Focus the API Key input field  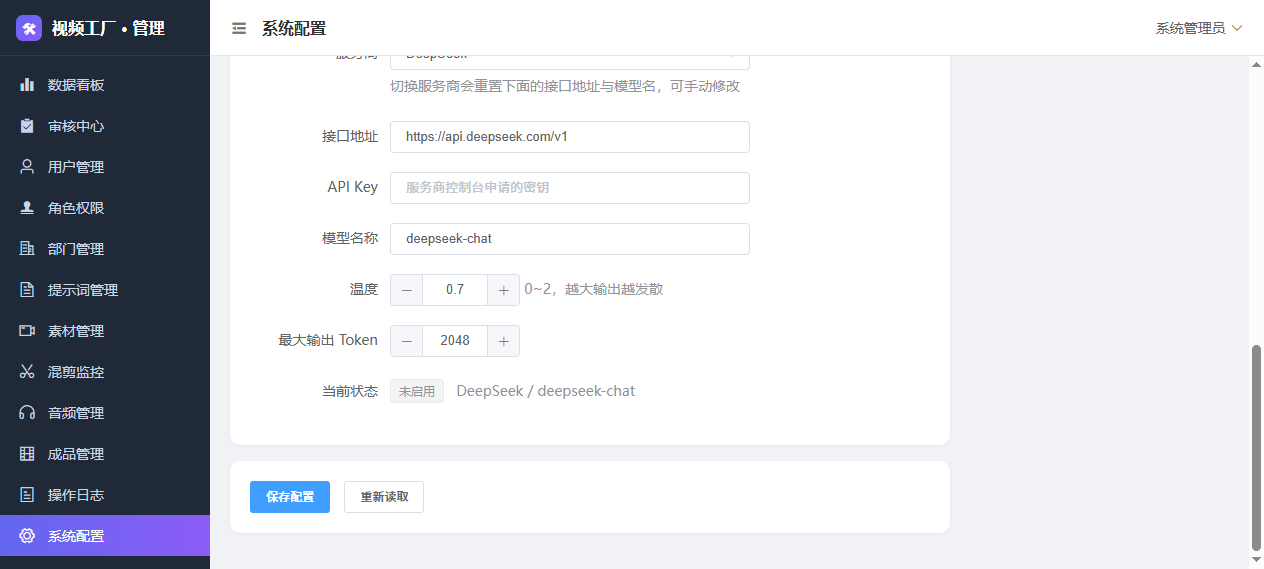[570, 187]
